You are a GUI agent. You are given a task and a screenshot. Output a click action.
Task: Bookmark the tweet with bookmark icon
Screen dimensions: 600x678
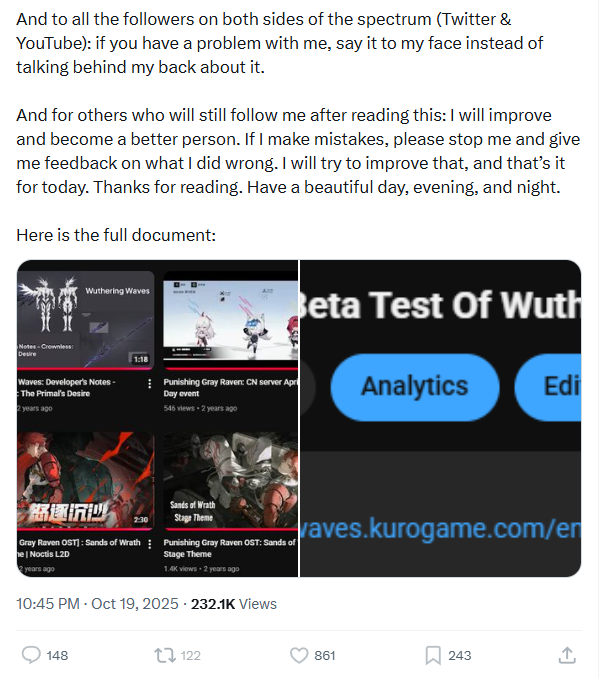433,655
